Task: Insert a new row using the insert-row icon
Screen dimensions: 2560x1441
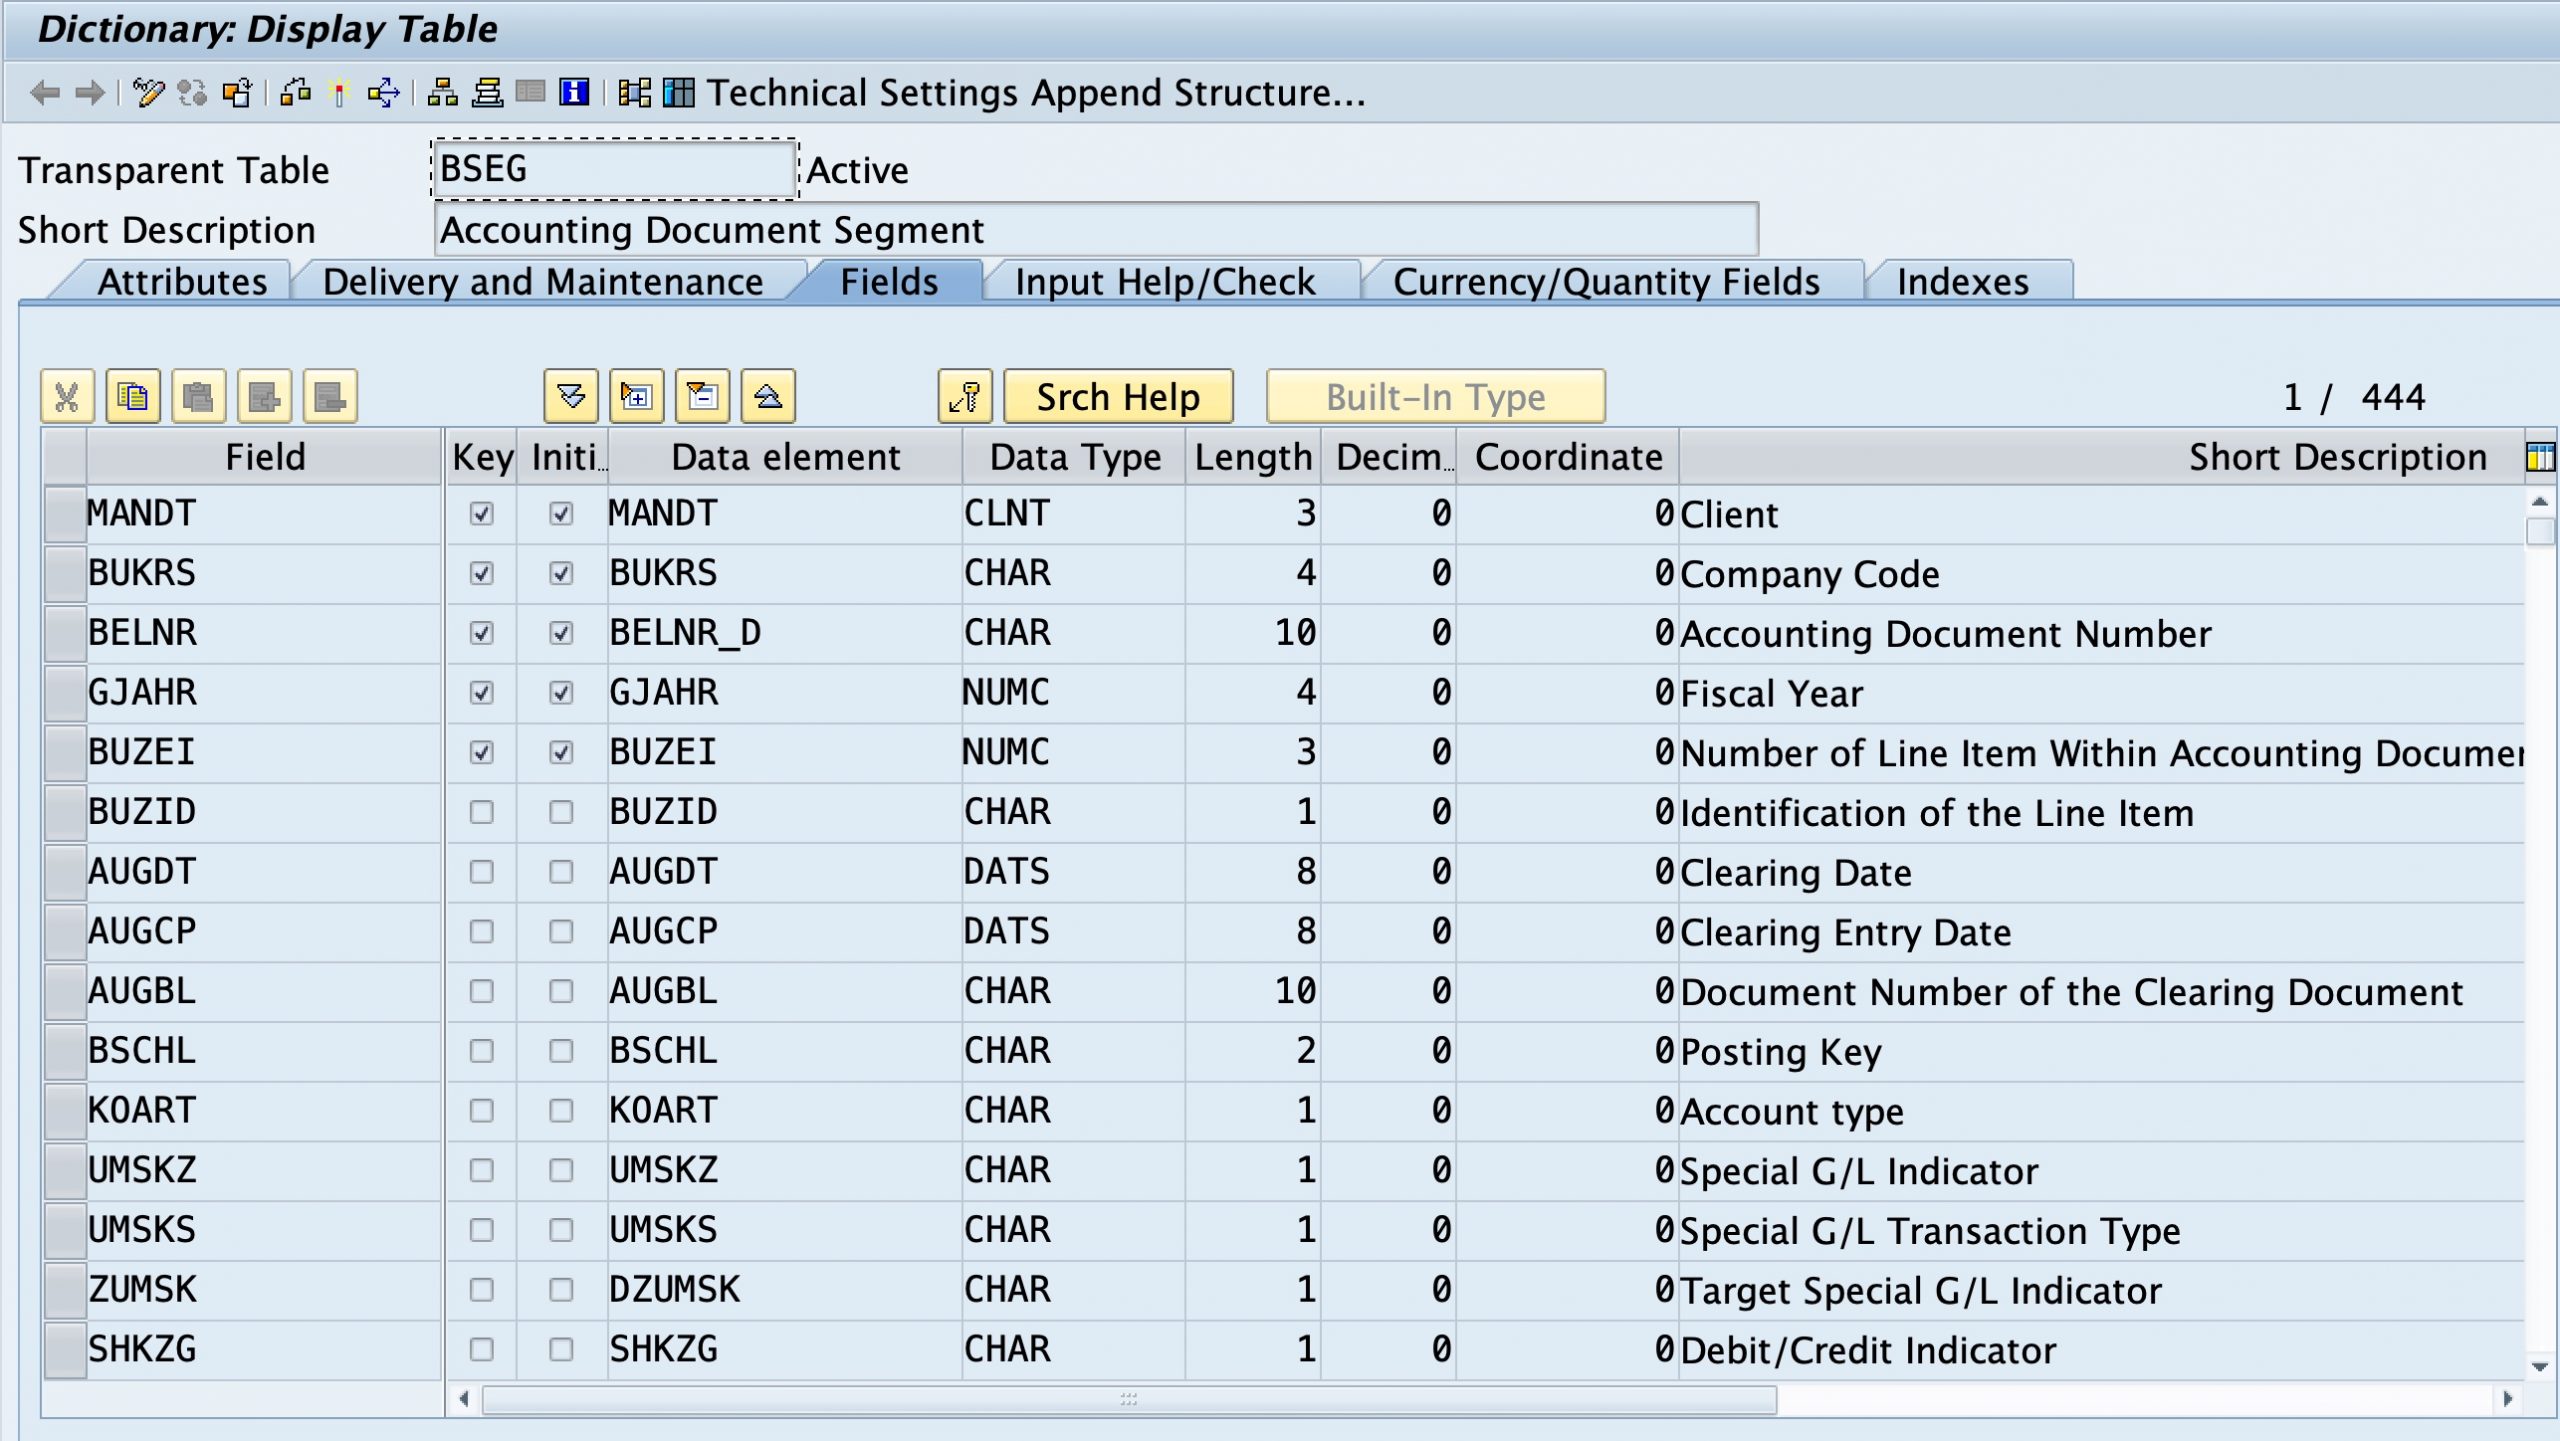Action: pos(266,396)
